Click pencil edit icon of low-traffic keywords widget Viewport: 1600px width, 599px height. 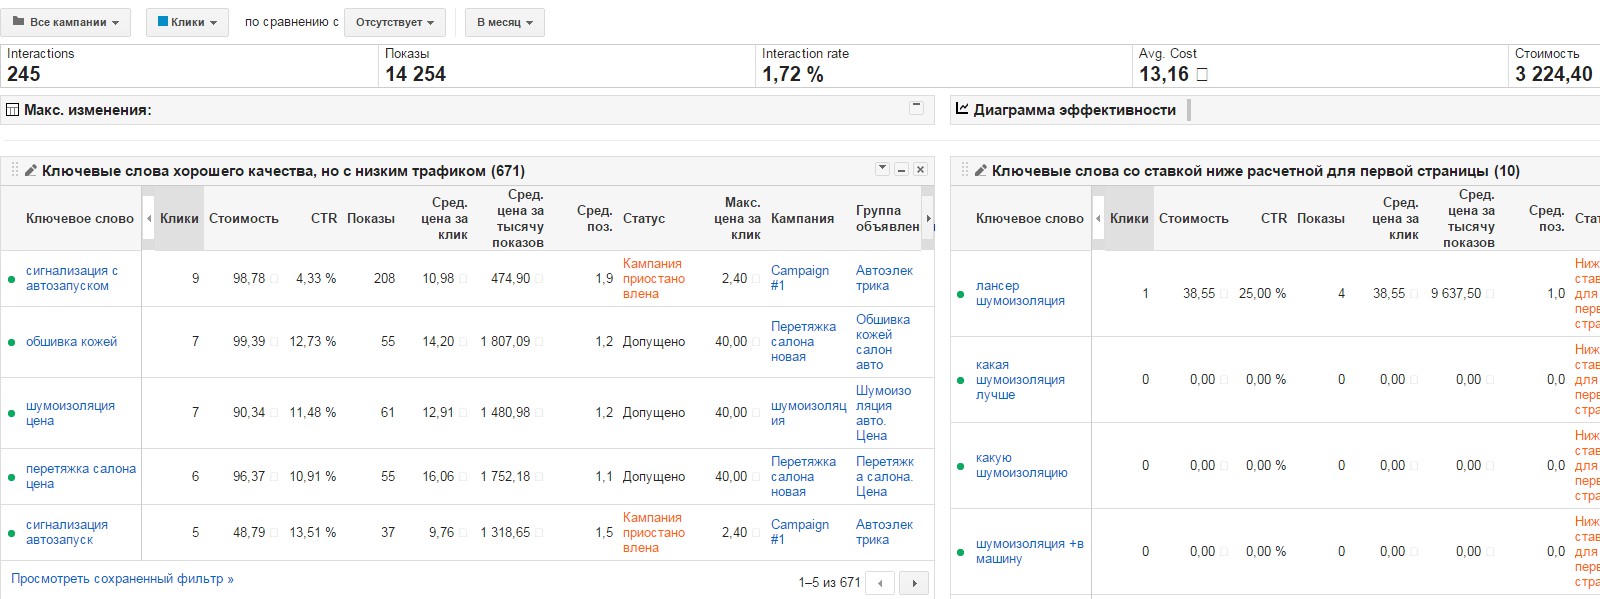click(31, 171)
